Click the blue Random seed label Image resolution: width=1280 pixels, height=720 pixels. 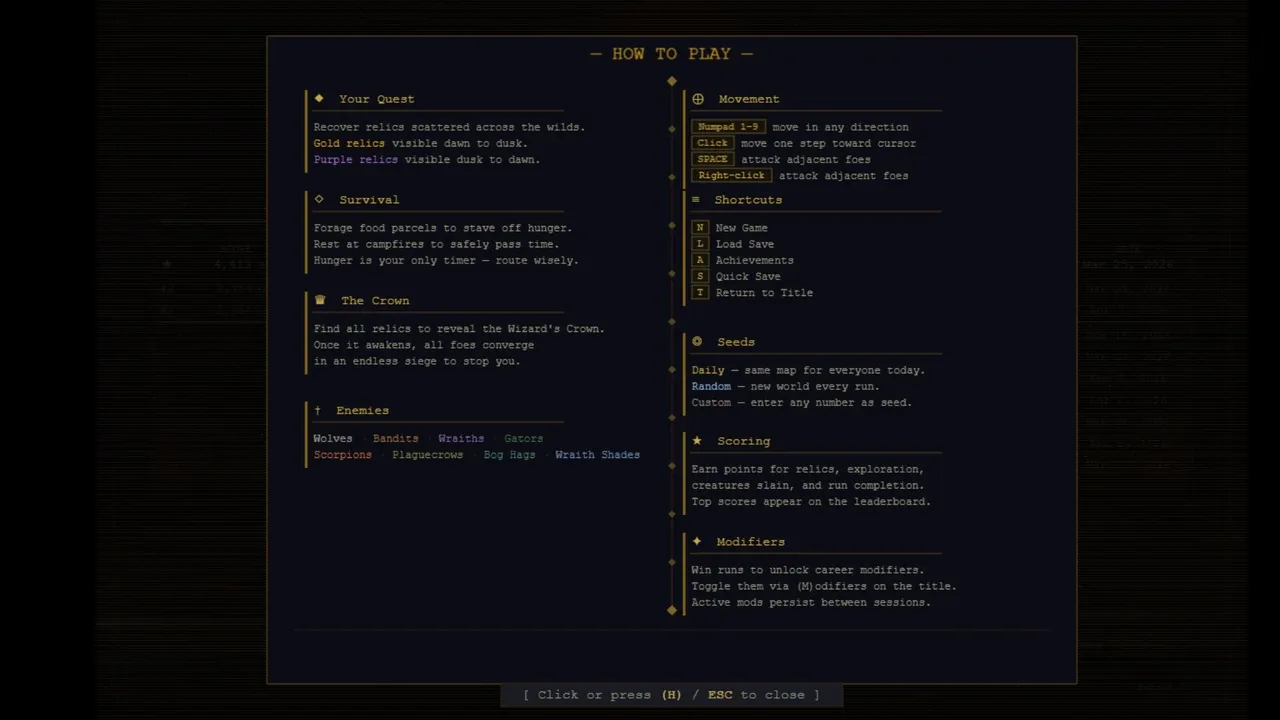pyautogui.click(x=711, y=386)
